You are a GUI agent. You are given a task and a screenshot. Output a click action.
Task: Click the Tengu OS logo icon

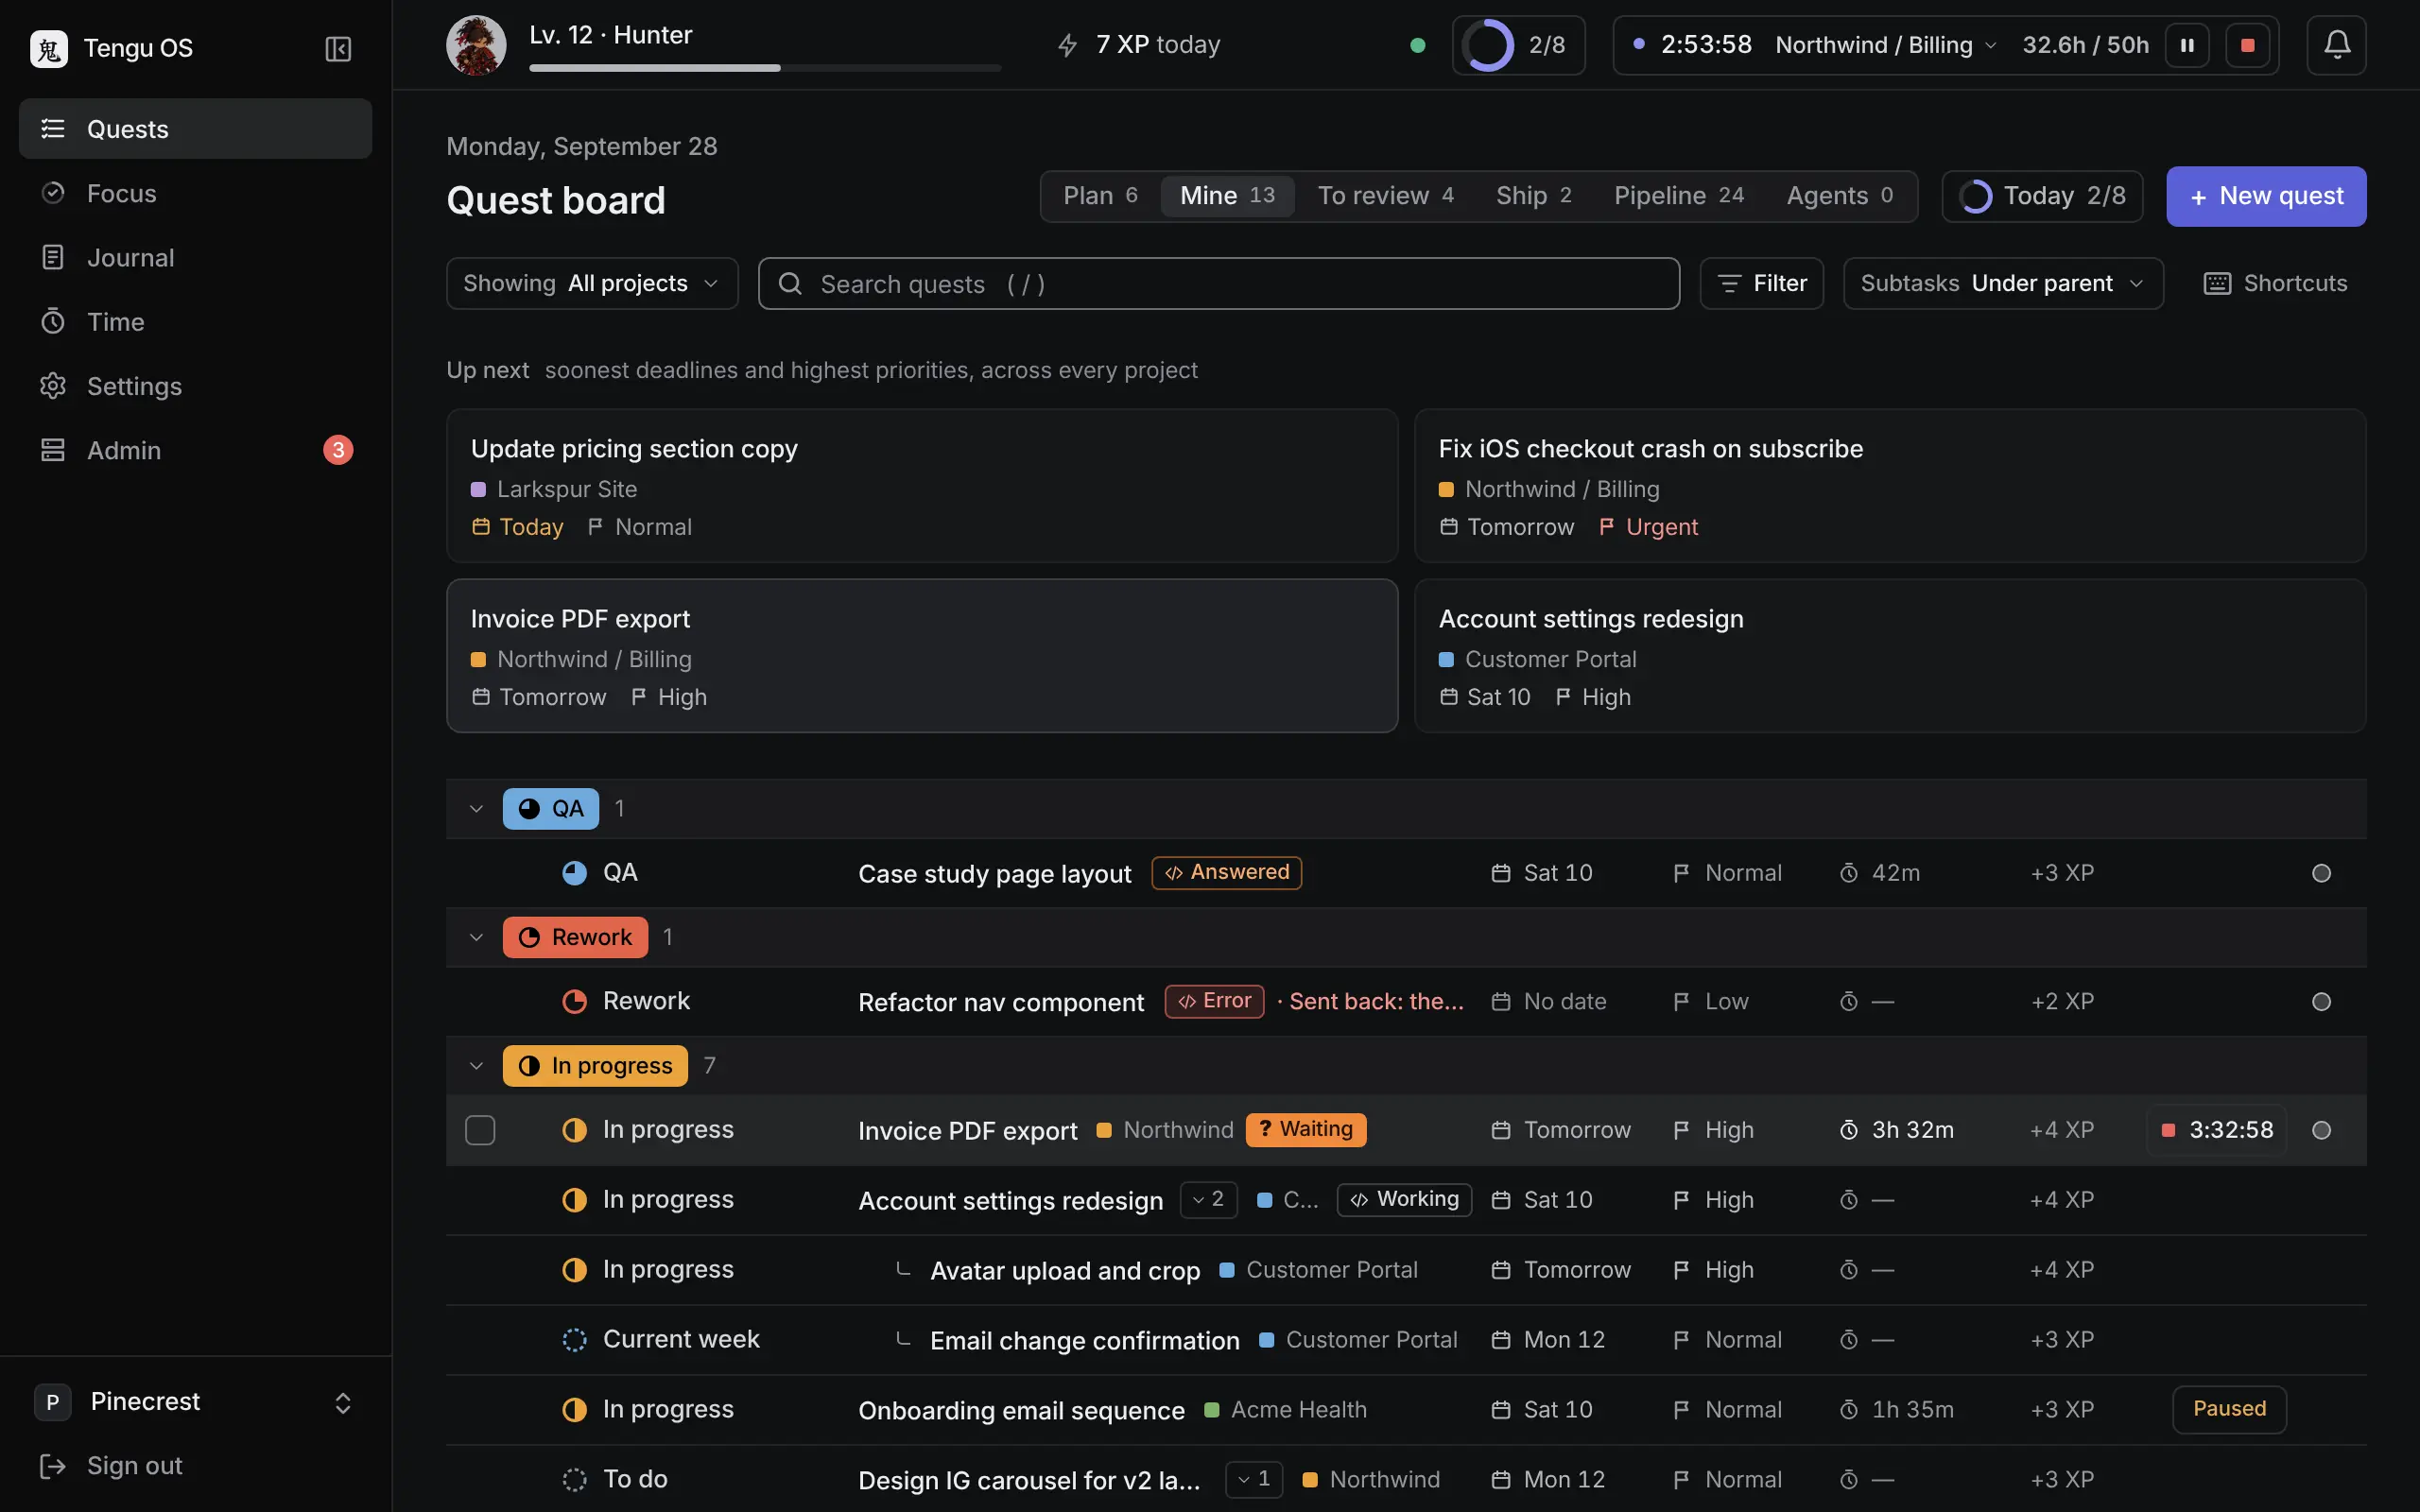point(49,48)
